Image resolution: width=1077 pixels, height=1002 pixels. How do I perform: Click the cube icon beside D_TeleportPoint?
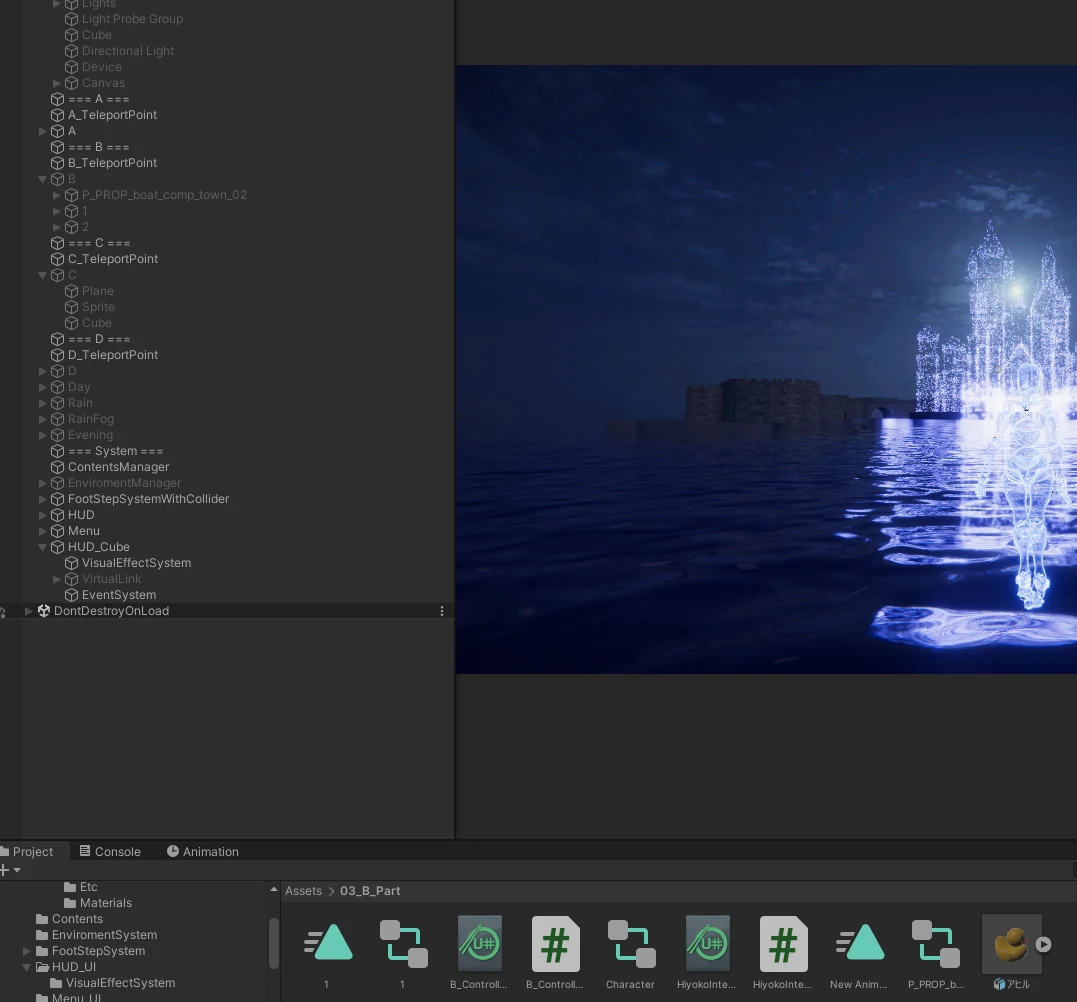(58, 355)
